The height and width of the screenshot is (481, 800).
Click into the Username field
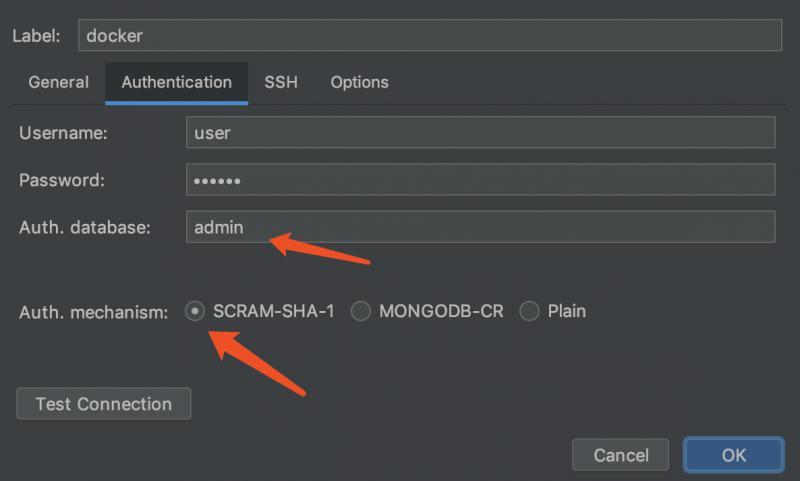pos(481,133)
